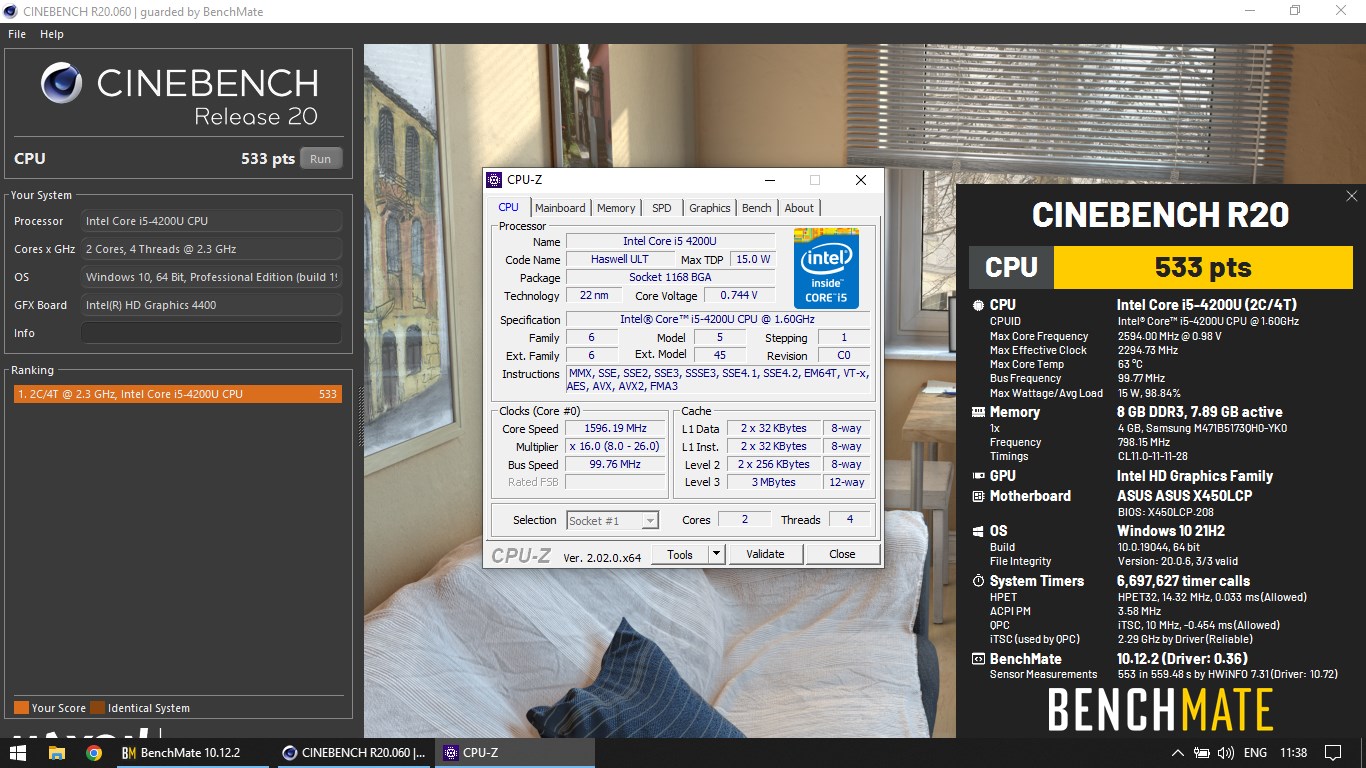Switch to the CPU tab in CPU-Z
1366x768 pixels.
coord(509,208)
